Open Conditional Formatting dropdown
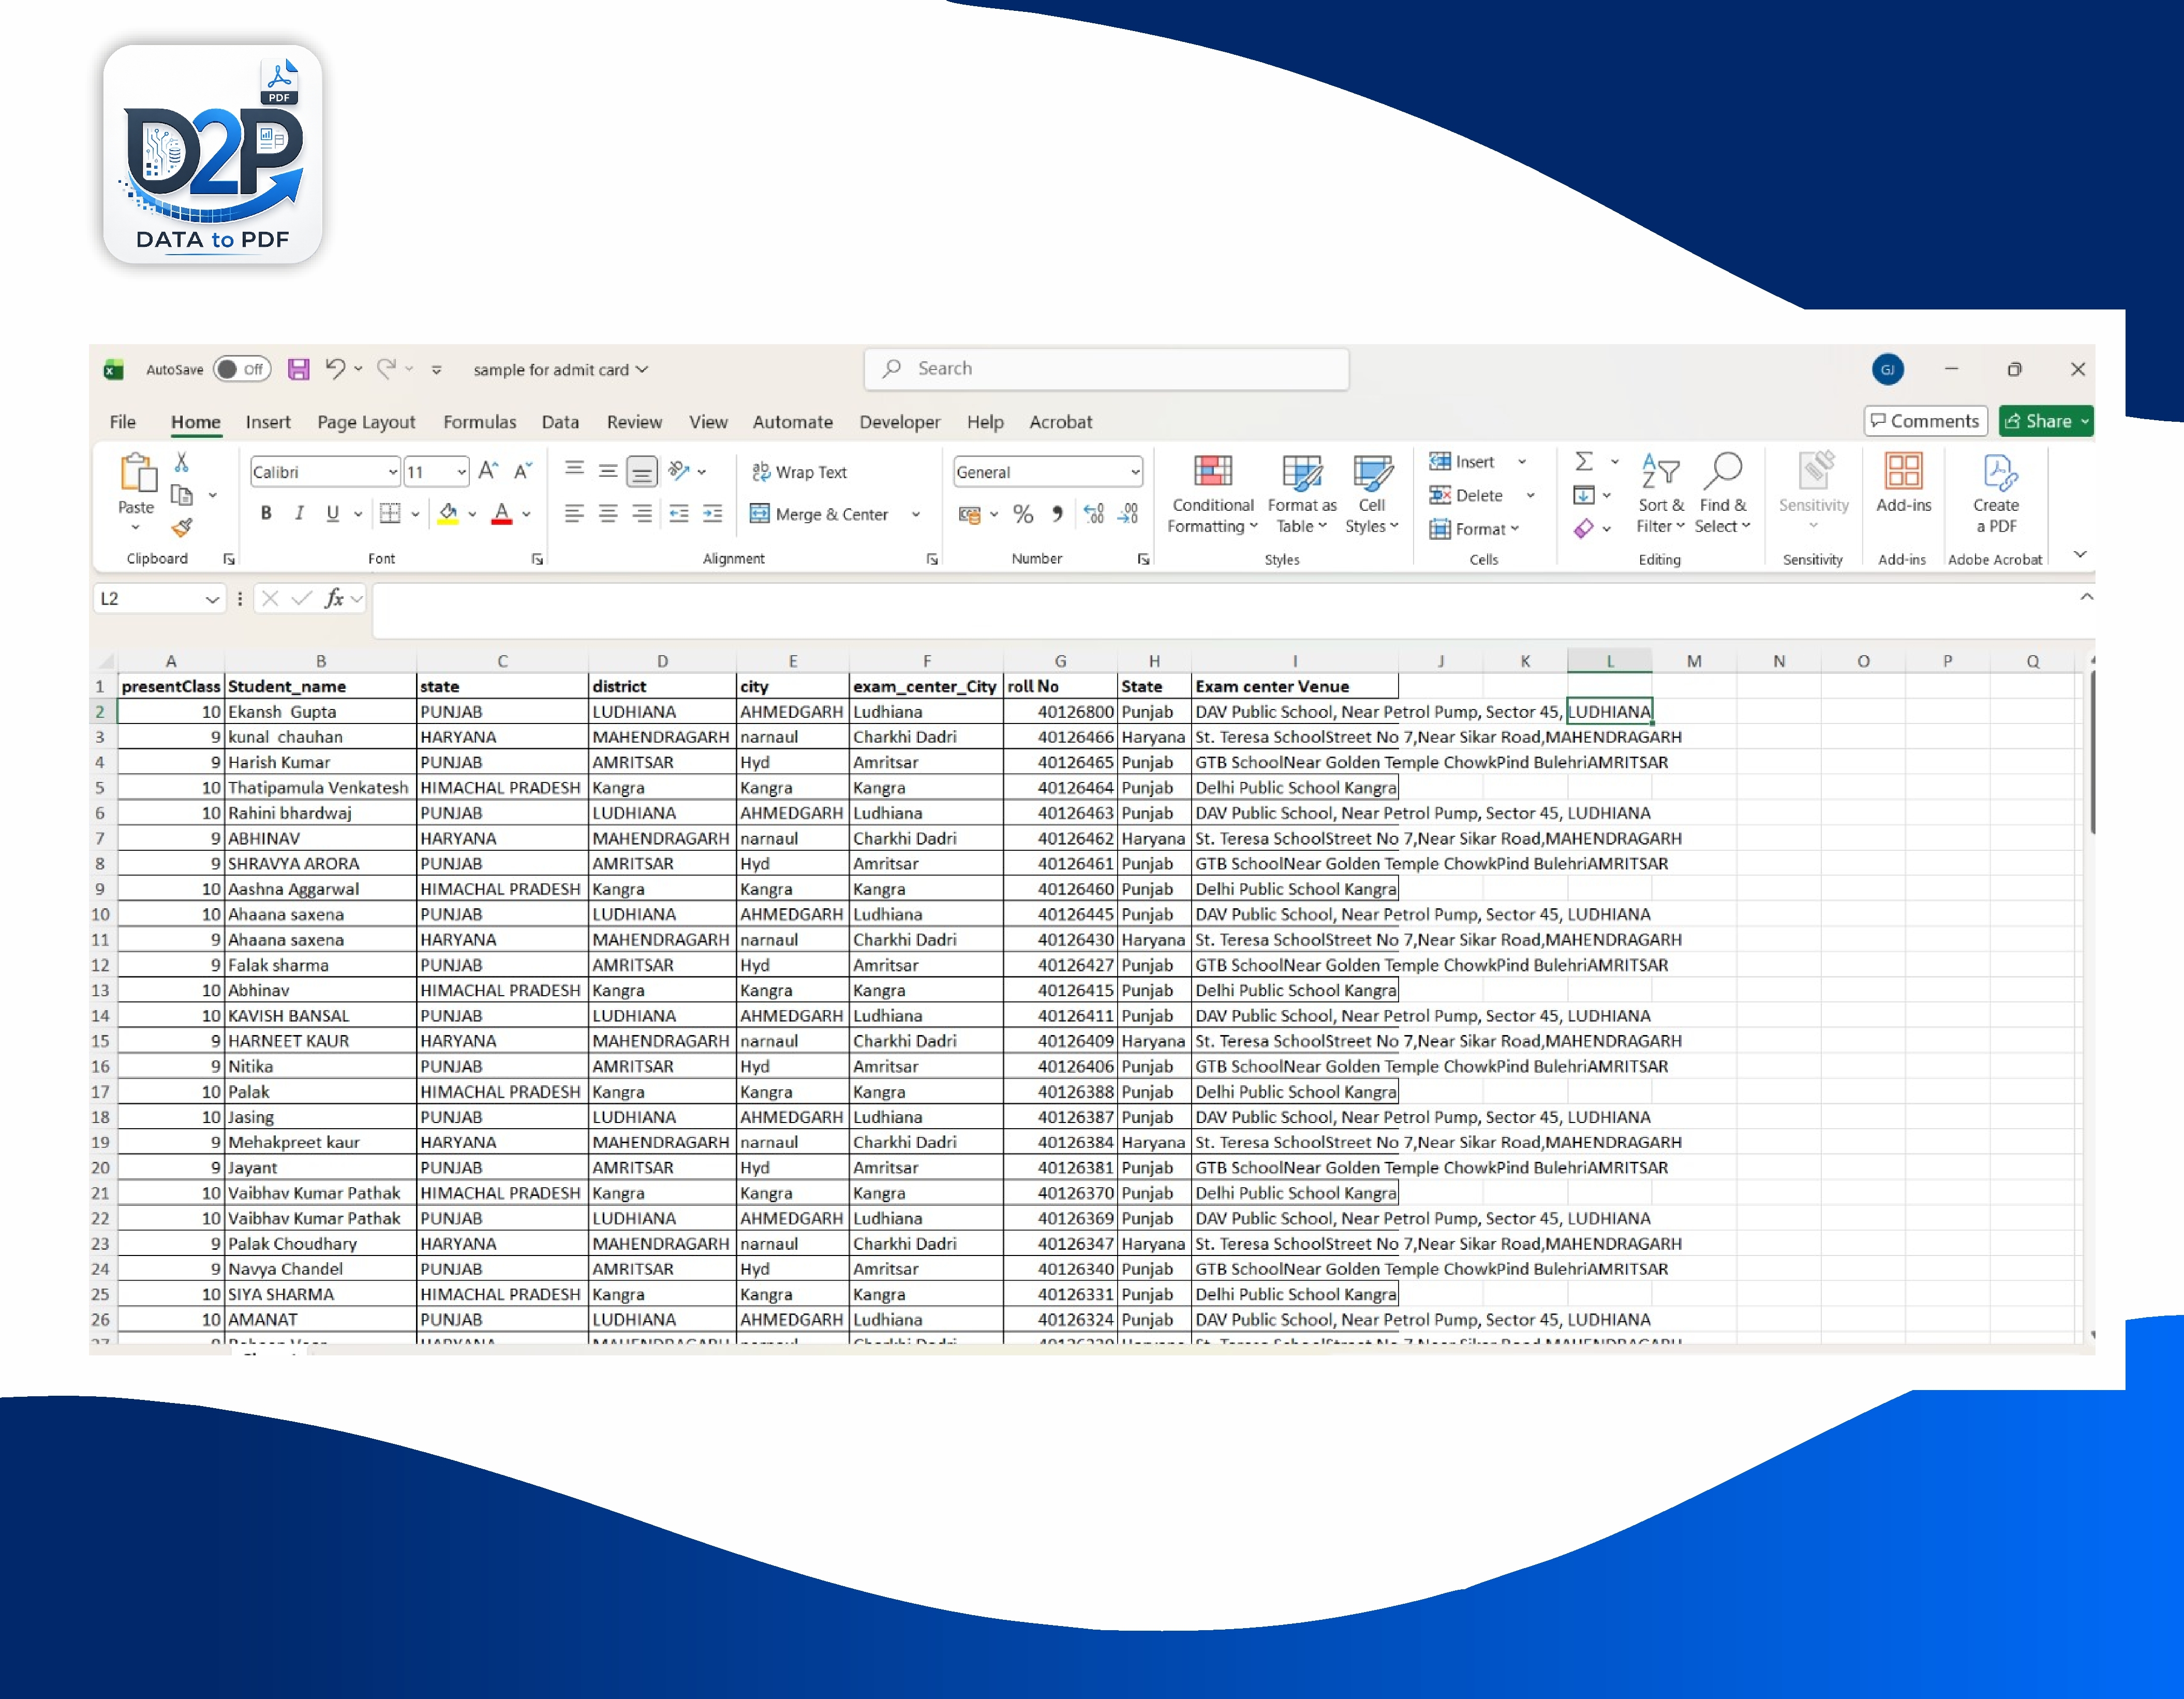 click(1213, 494)
